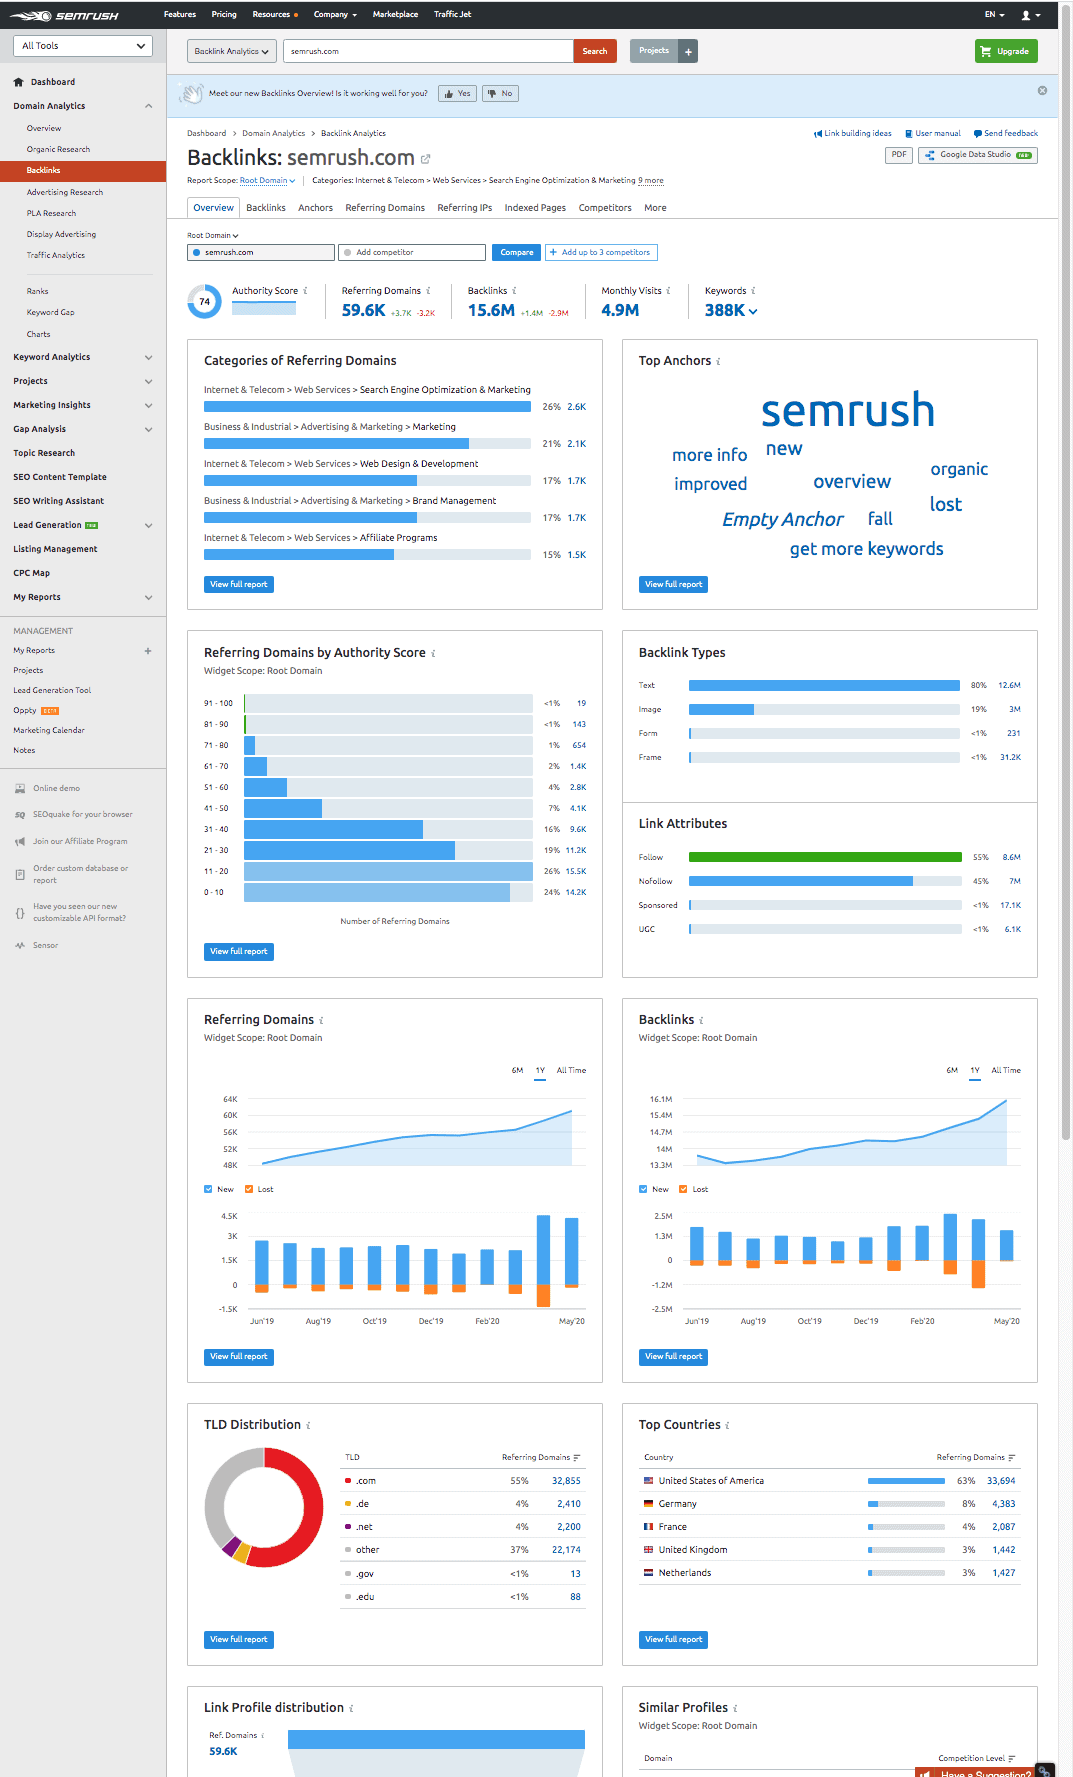Click the Dashboard home icon in sidebar

pyautogui.click(x=19, y=82)
